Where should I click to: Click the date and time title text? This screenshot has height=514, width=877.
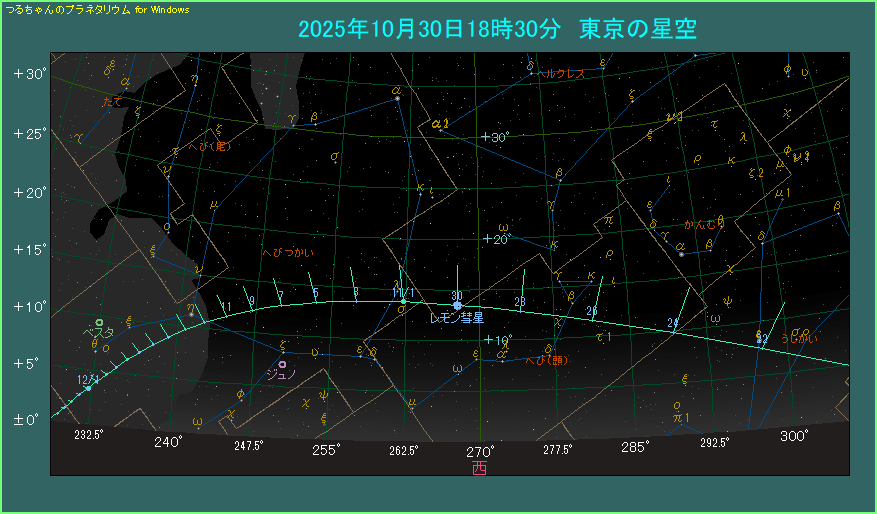497,30
